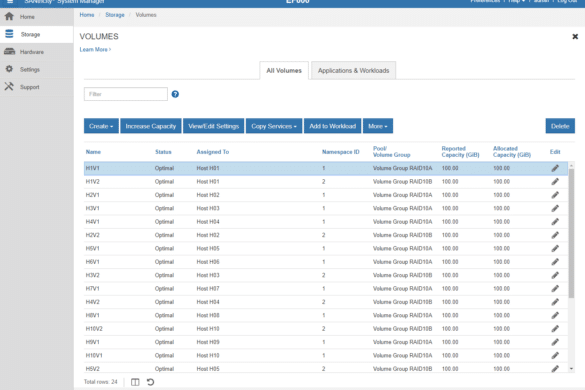Edit volume H10V1 with pencil icon

tap(555, 356)
